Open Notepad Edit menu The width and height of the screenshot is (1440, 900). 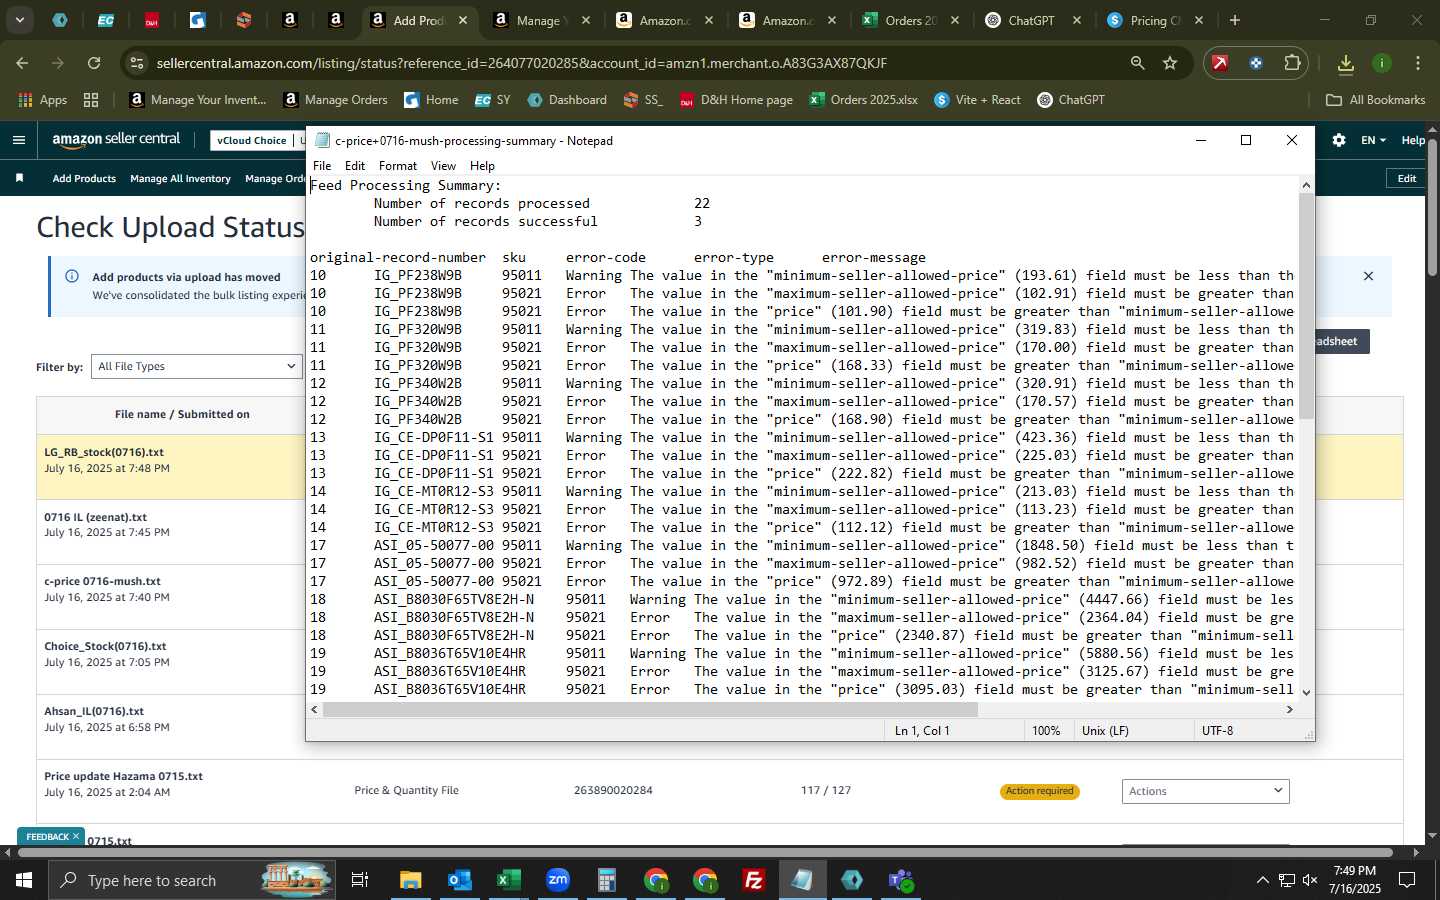coord(355,166)
